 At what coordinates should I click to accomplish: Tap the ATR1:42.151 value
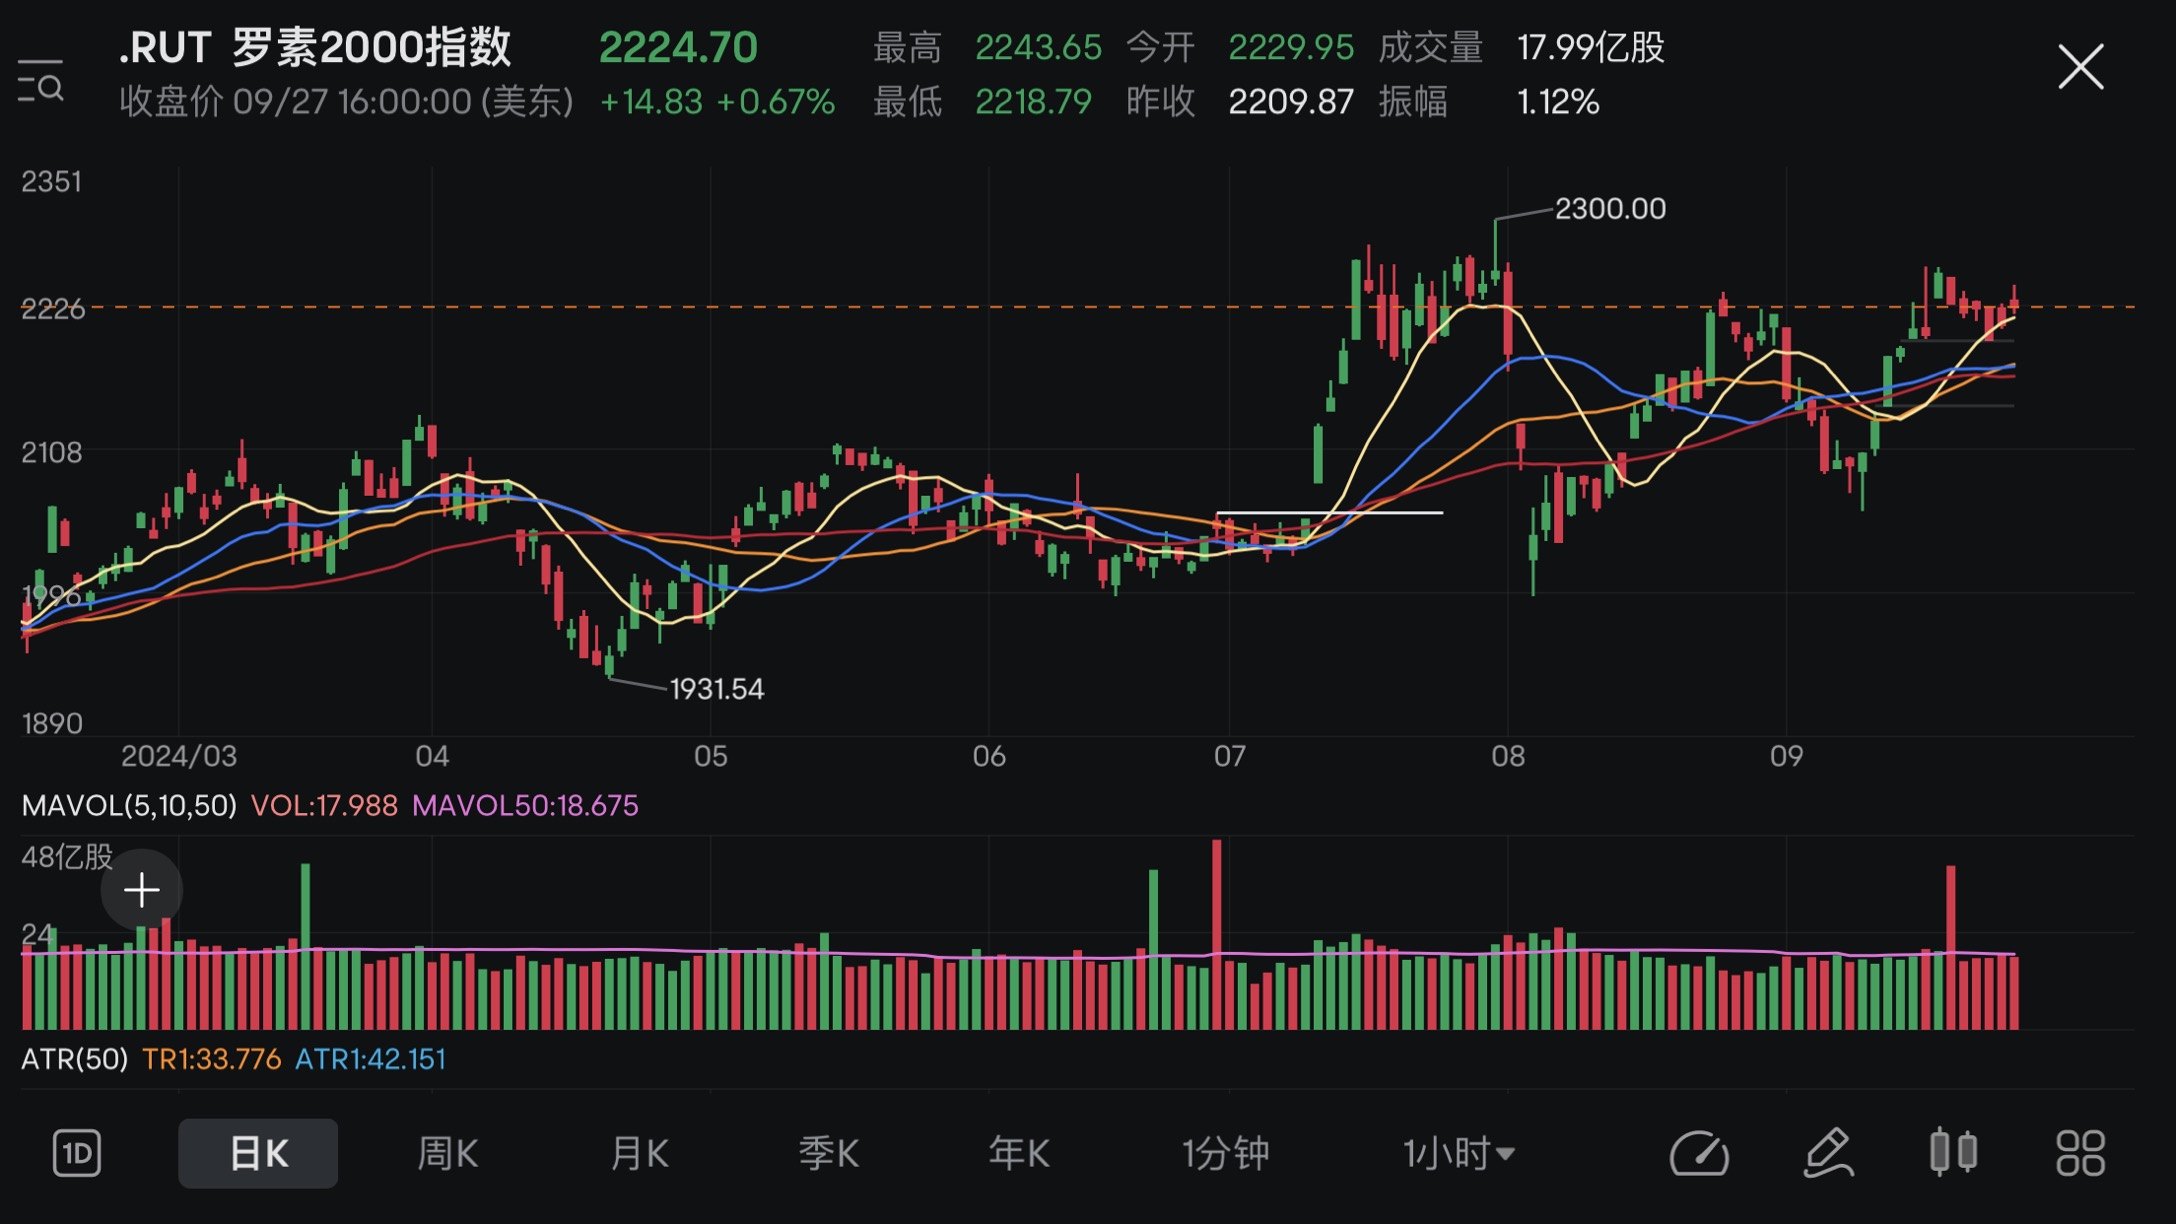click(x=370, y=1059)
